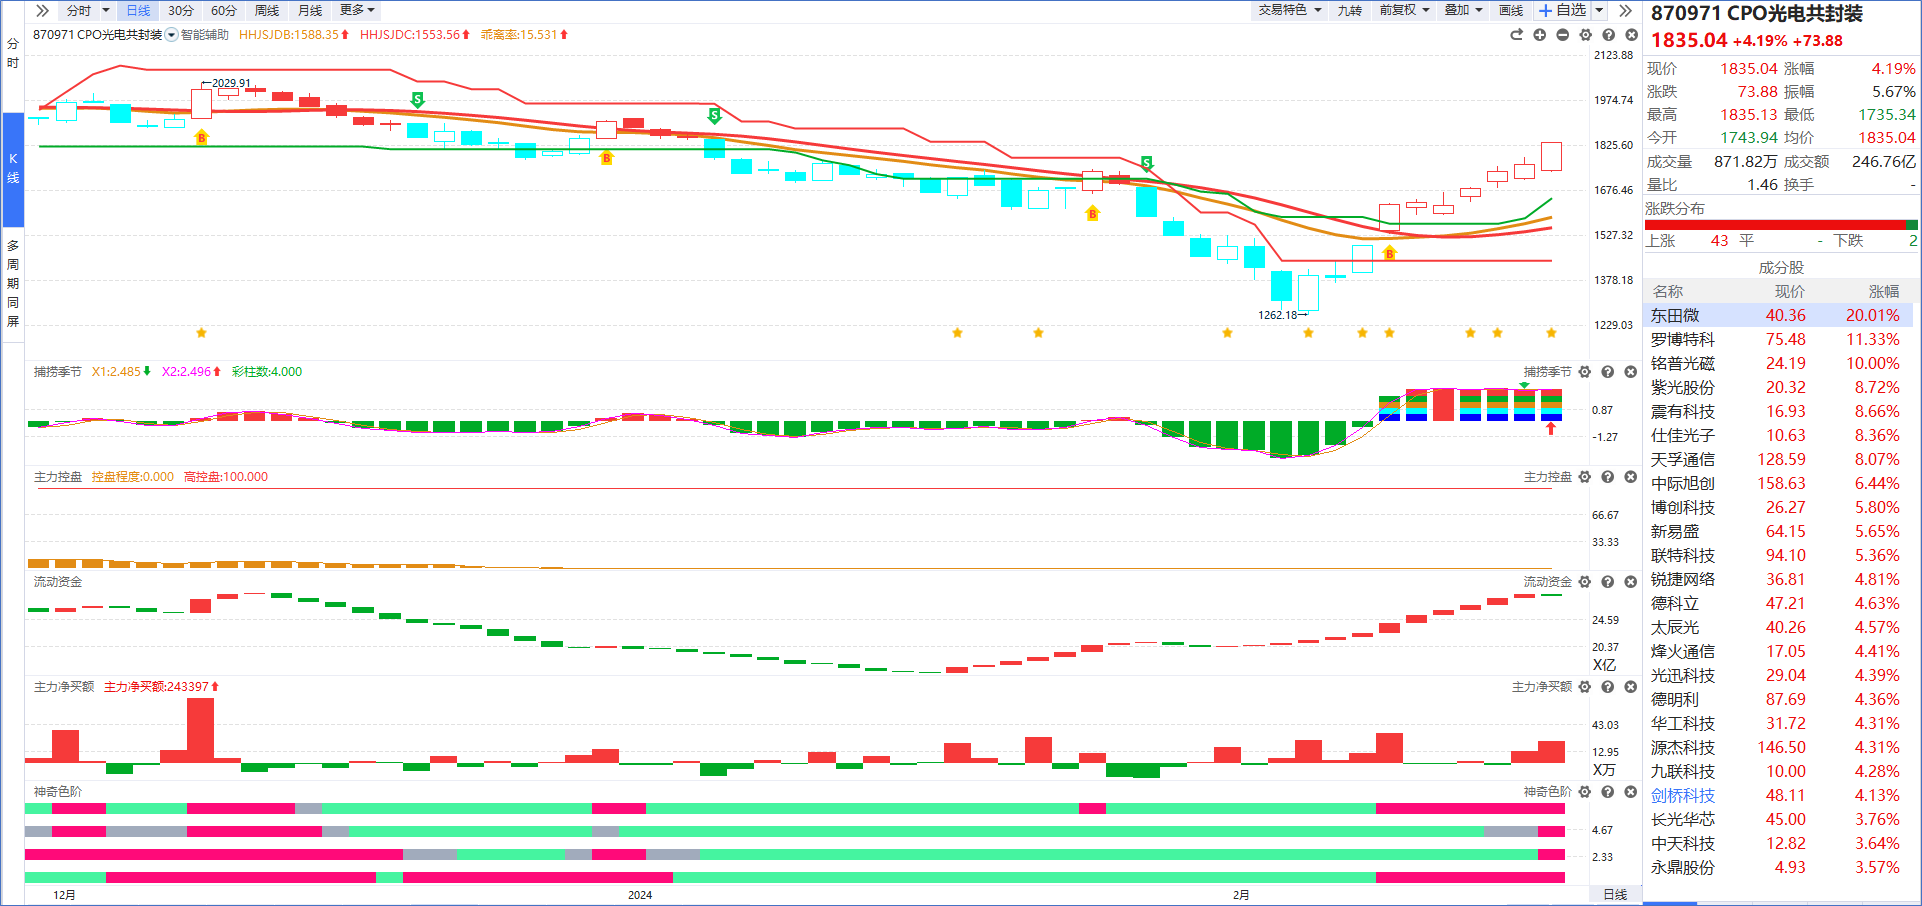Switch to the 周线 weekly tab
This screenshot has height=906, width=1922.
point(267,11)
